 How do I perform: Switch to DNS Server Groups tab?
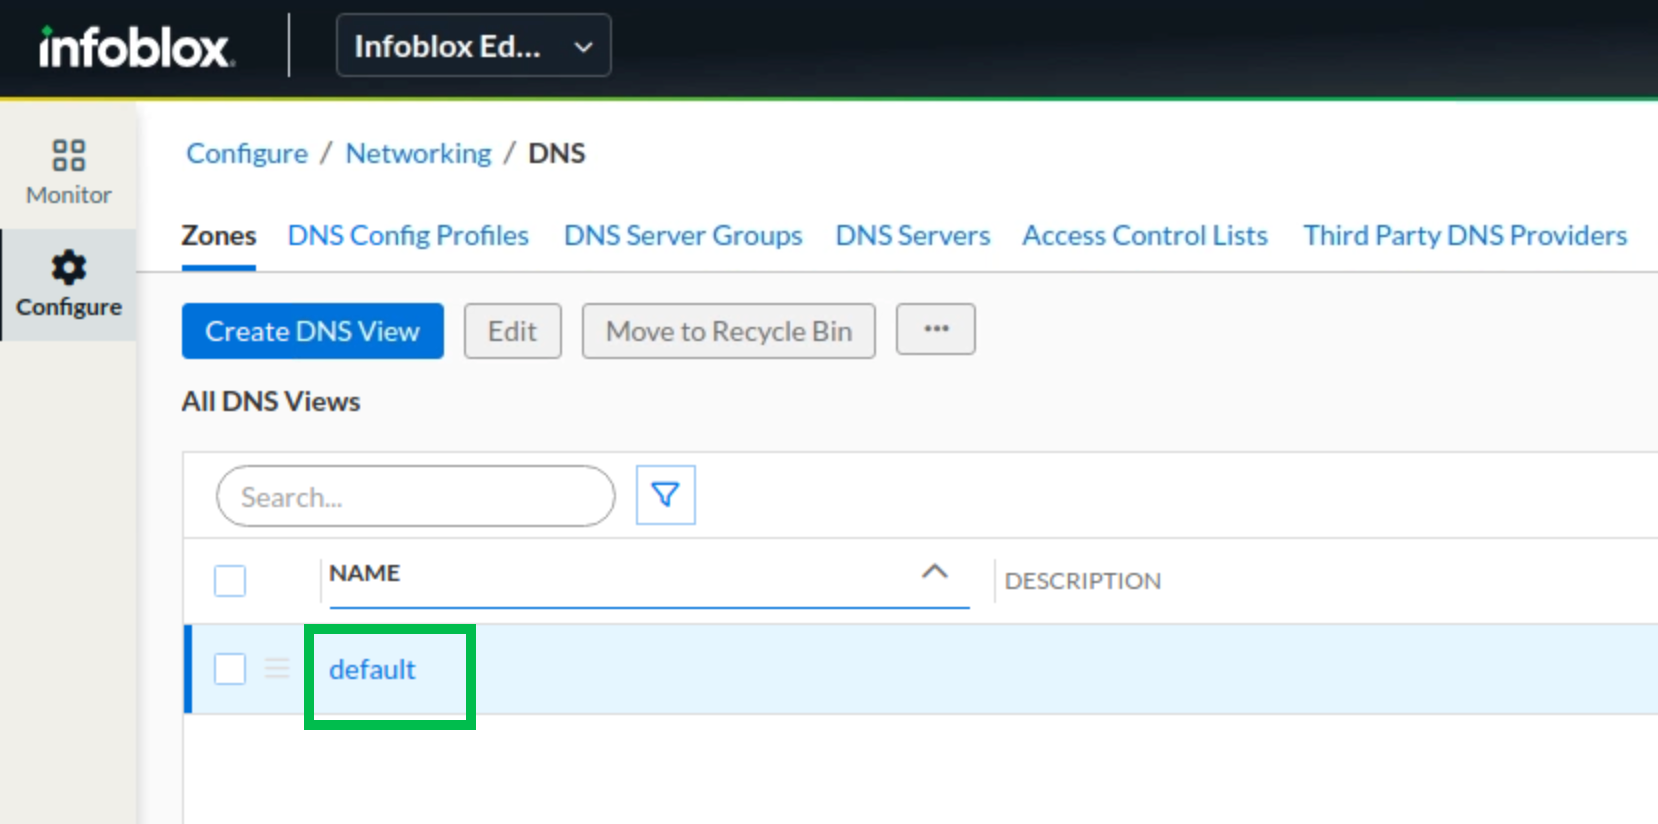point(683,236)
